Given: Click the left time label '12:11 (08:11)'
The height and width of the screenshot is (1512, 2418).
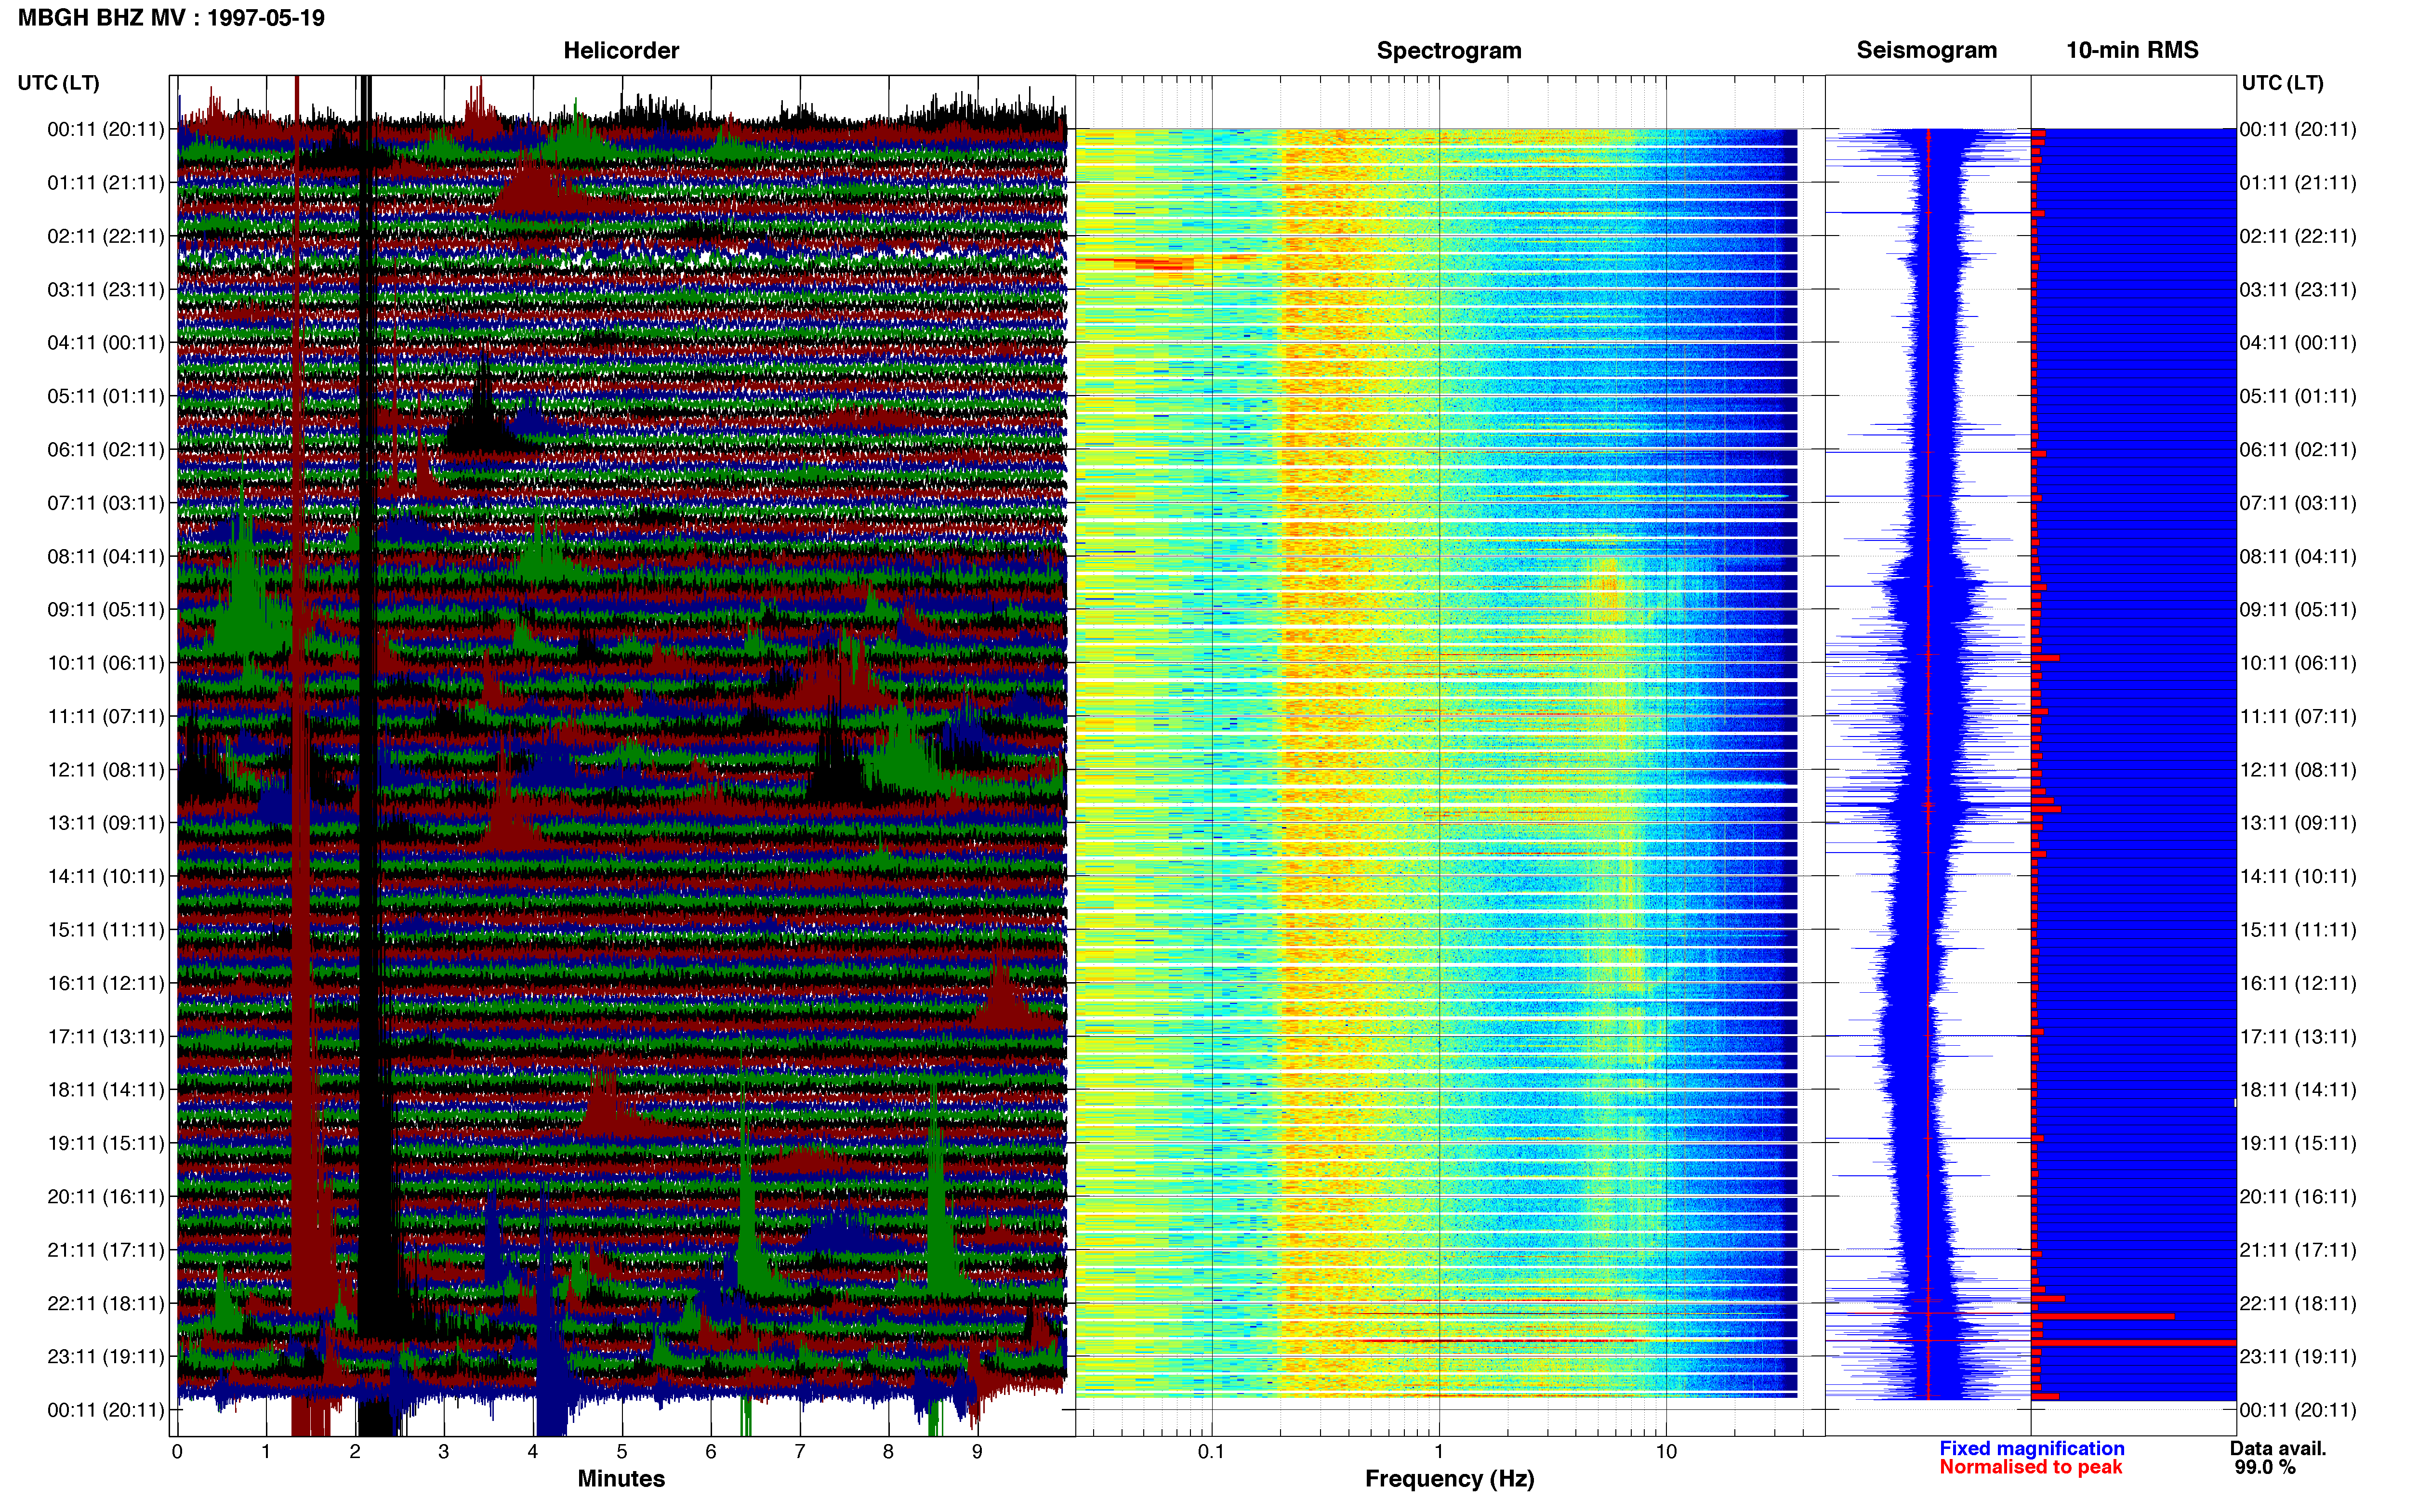Looking at the screenshot, I should [x=106, y=770].
